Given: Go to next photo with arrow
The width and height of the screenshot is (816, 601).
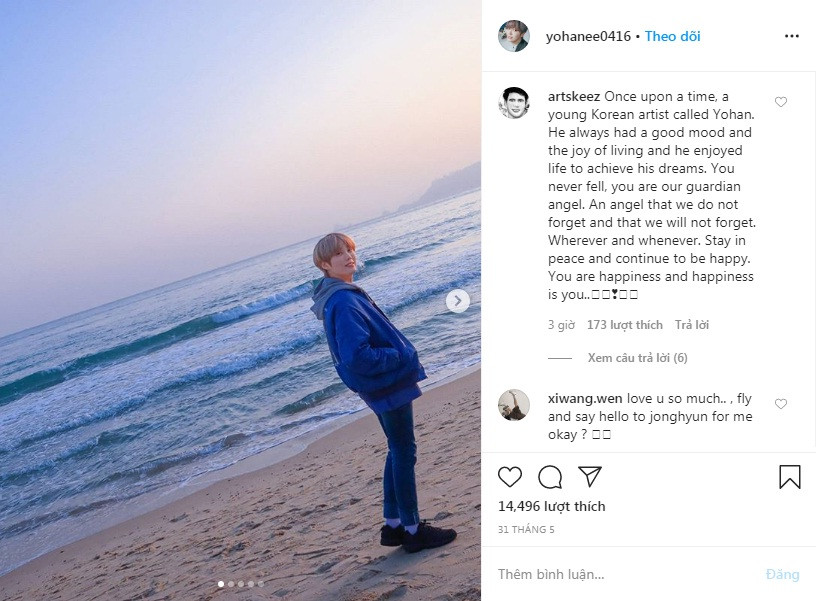Looking at the screenshot, I should coord(458,300).
